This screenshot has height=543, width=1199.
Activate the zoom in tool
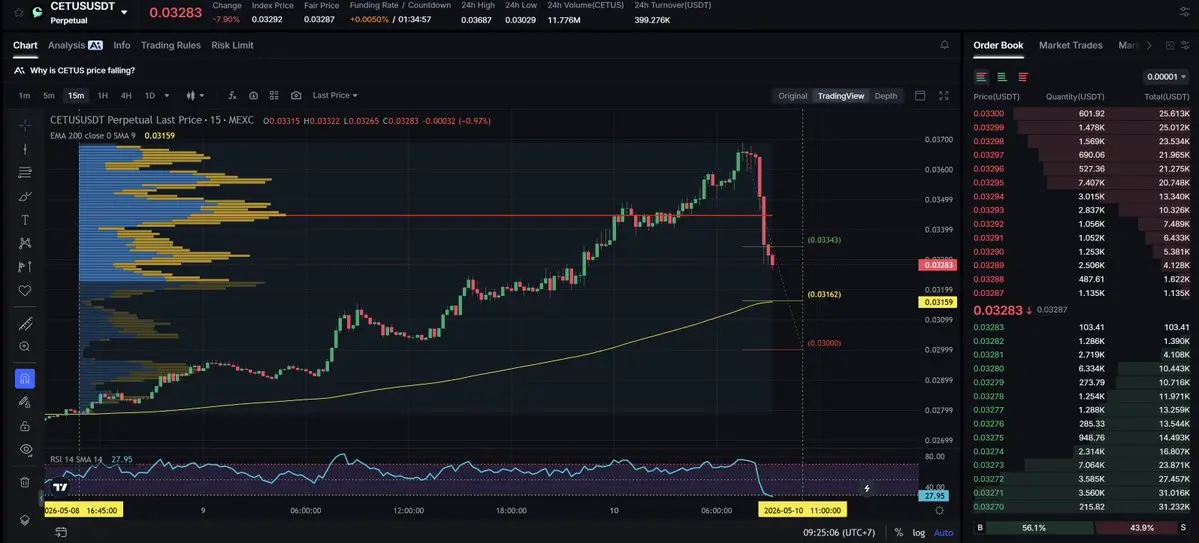24,346
